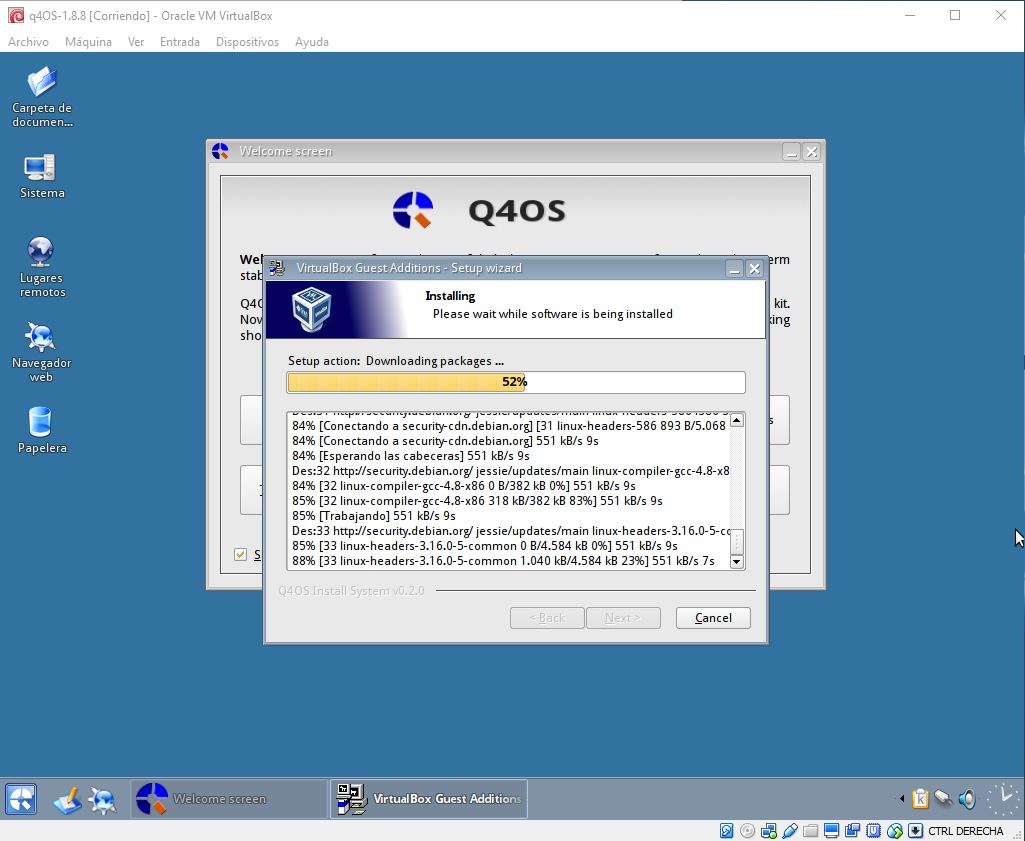The width and height of the screenshot is (1025, 841).
Task: Click the log scrollbar up arrow
Action: tap(737, 420)
